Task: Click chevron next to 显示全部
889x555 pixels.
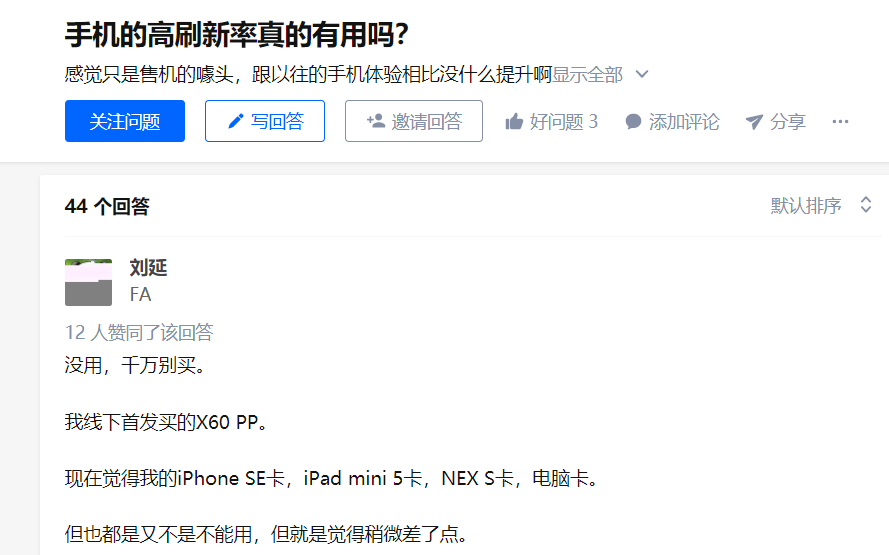Action: point(642,74)
